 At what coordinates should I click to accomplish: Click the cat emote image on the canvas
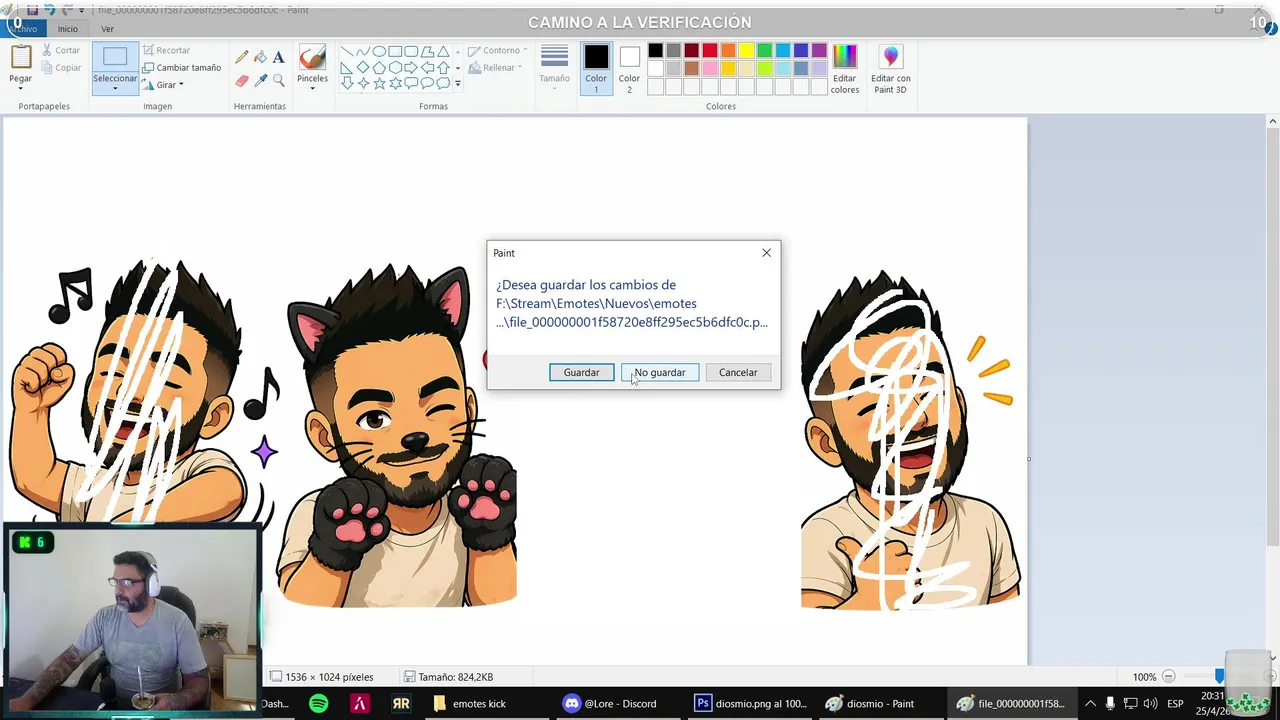point(398,436)
